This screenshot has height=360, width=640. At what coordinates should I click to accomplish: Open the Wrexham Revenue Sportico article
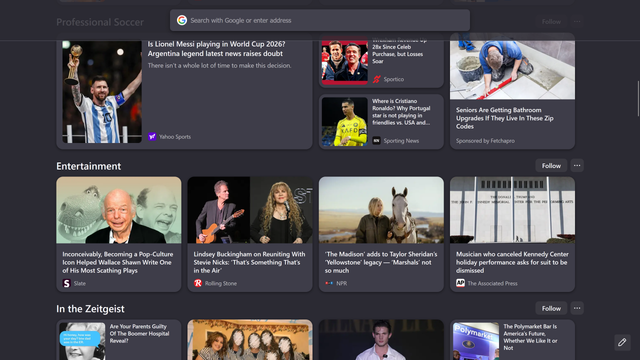coord(399,51)
